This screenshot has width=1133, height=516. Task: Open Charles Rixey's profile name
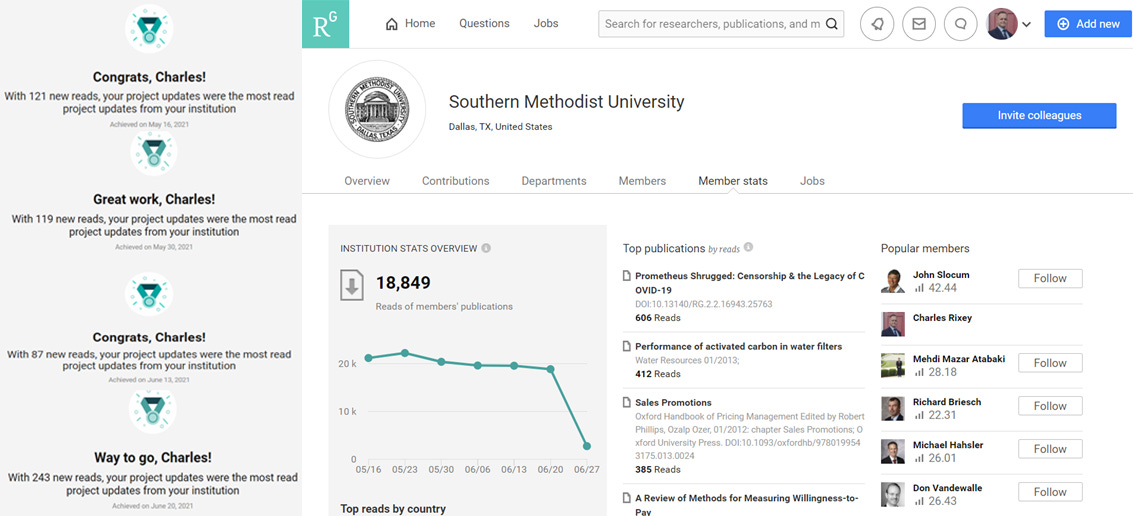pyautogui.click(x=942, y=318)
